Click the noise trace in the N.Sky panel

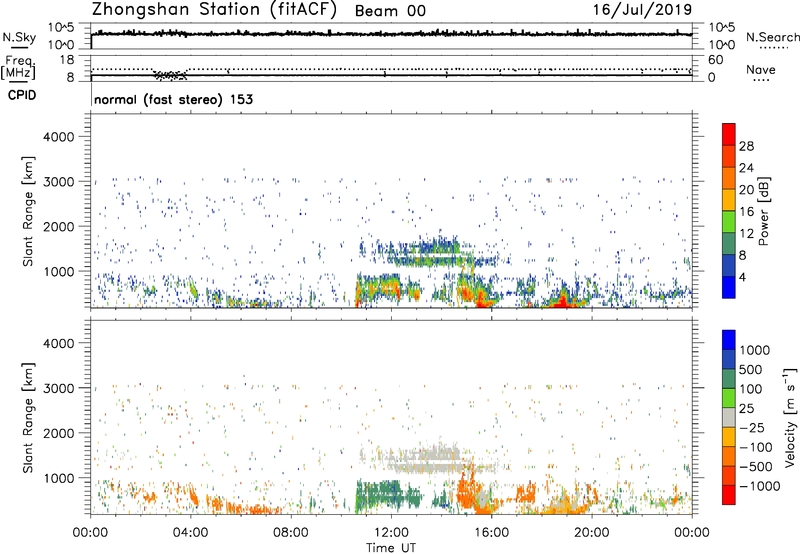click(x=391, y=34)
